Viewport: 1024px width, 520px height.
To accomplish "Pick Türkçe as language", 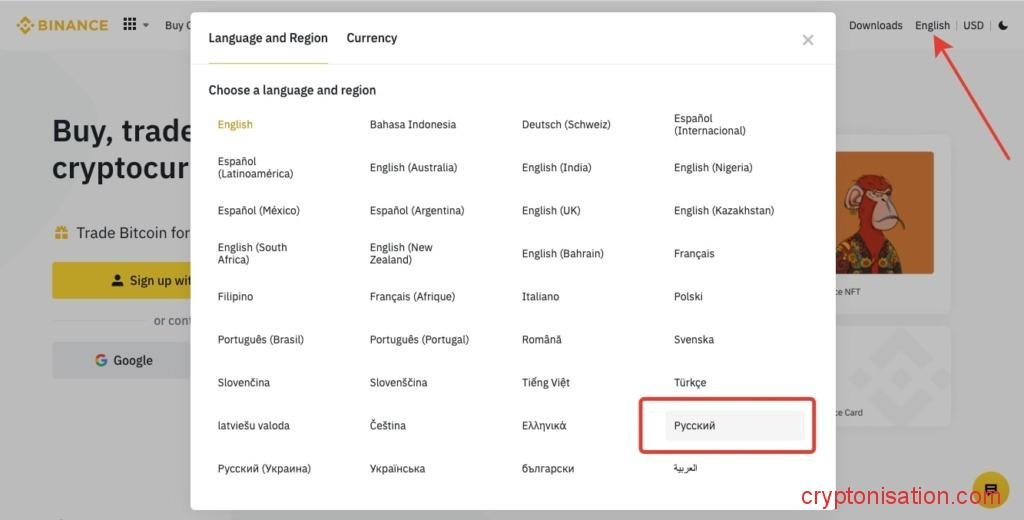I will click(x=690, y=383).
